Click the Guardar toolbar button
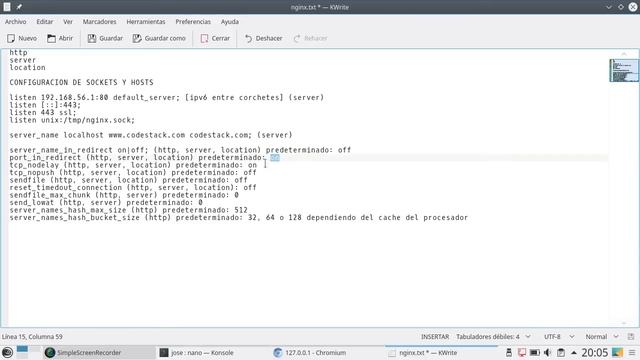Image resolution: width=640 pixels, height=360 pixels. 105,38
